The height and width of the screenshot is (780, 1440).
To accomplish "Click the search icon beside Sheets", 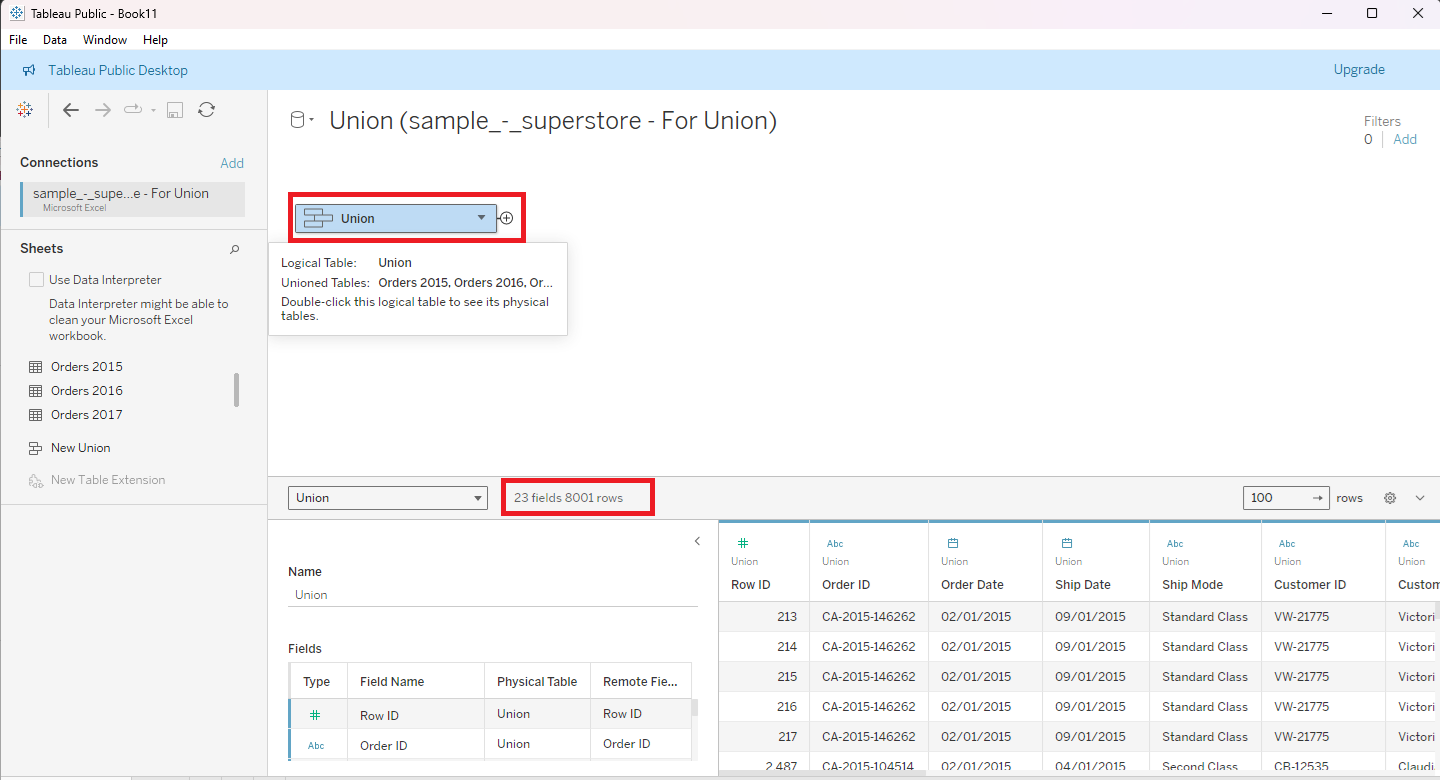I will coord(235,249).
